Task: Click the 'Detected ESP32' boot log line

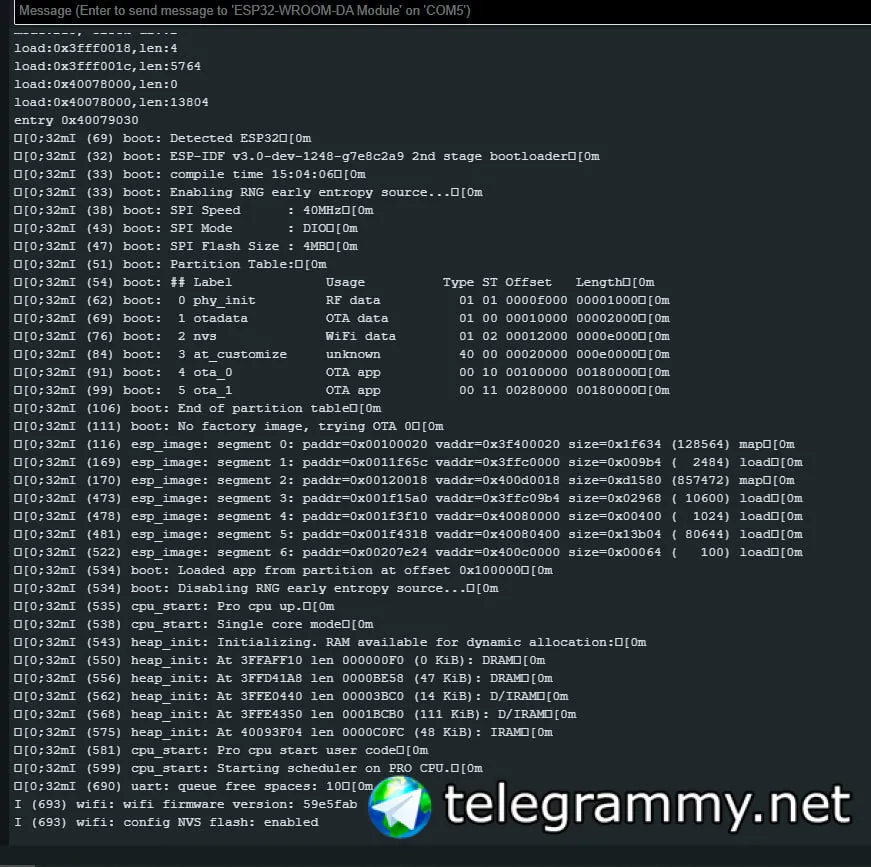Action: pyautogui.click(x=163, y=138)
